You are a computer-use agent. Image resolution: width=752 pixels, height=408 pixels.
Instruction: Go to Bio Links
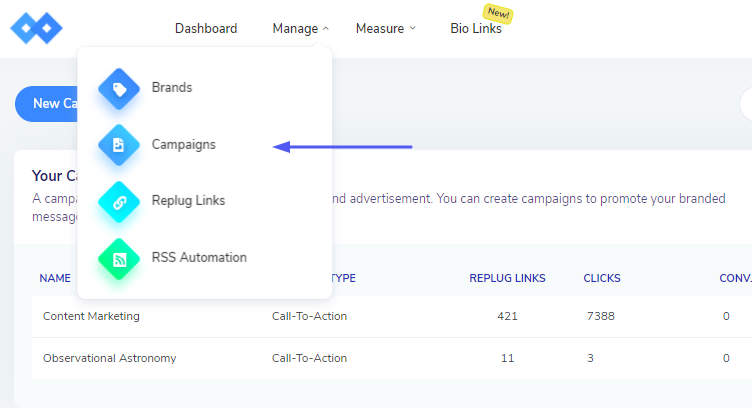(x=476, y=28)
